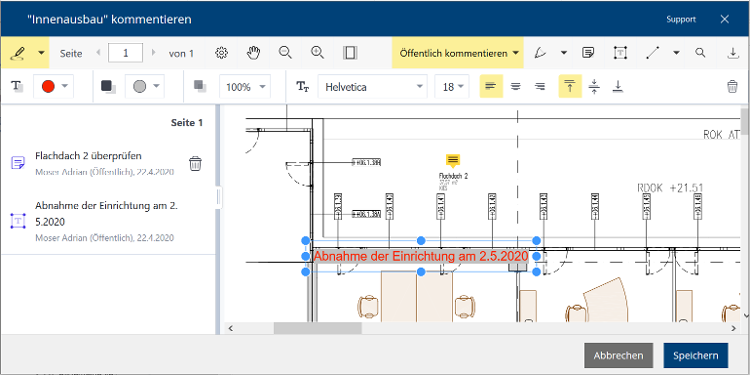This screenshot has width=750, height=375.
Task: Open the gray fill color picker
Action: 145,87
